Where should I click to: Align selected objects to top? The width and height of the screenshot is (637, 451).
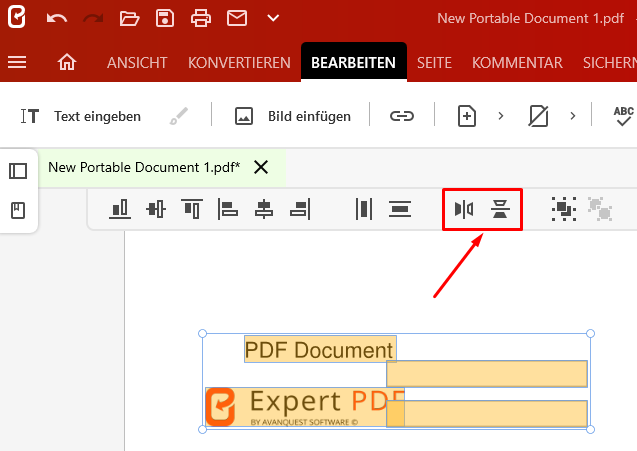[192, 209]
